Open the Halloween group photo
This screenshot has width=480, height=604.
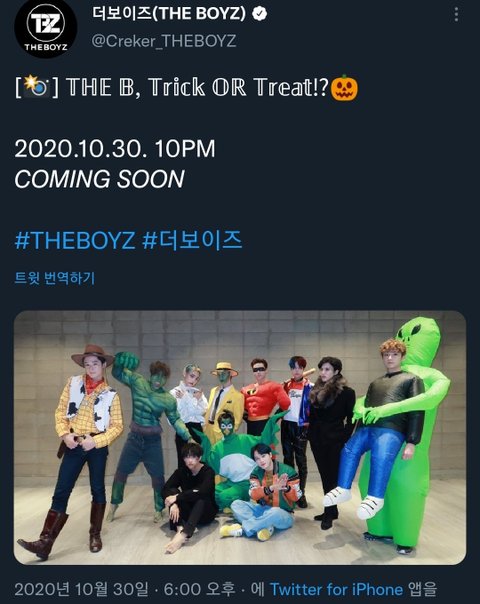(240, 438)
